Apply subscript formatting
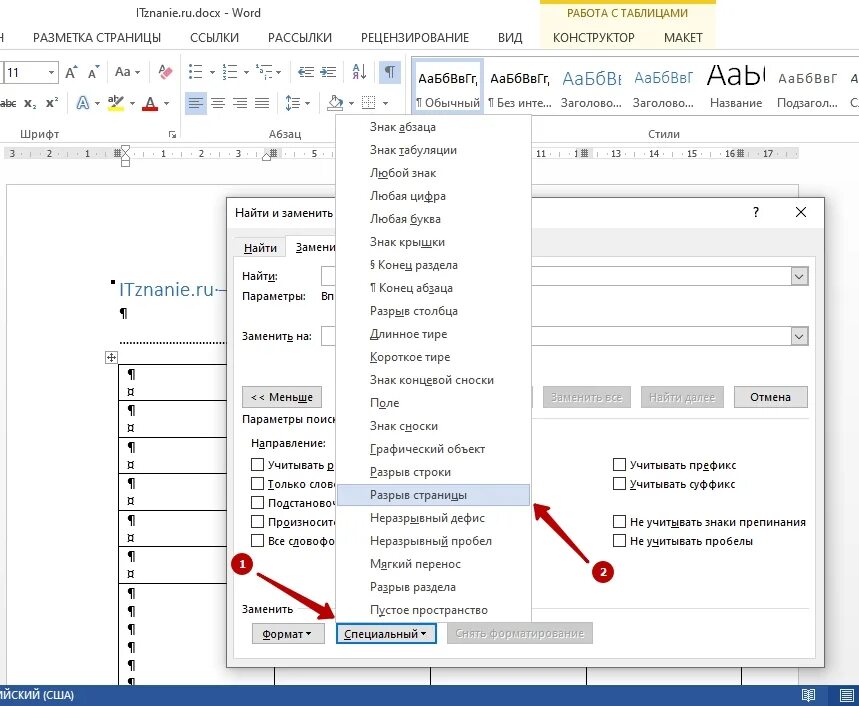The image size is (859, 706). (30, 104)
